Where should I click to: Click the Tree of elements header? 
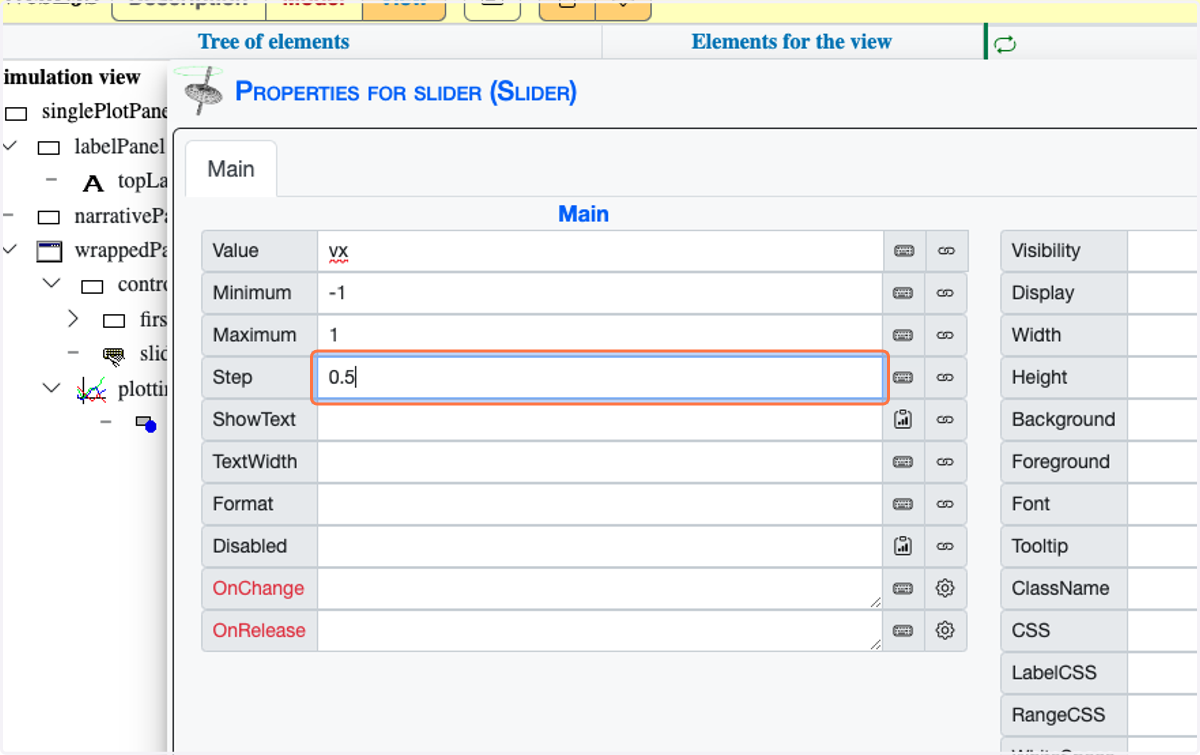274,42
